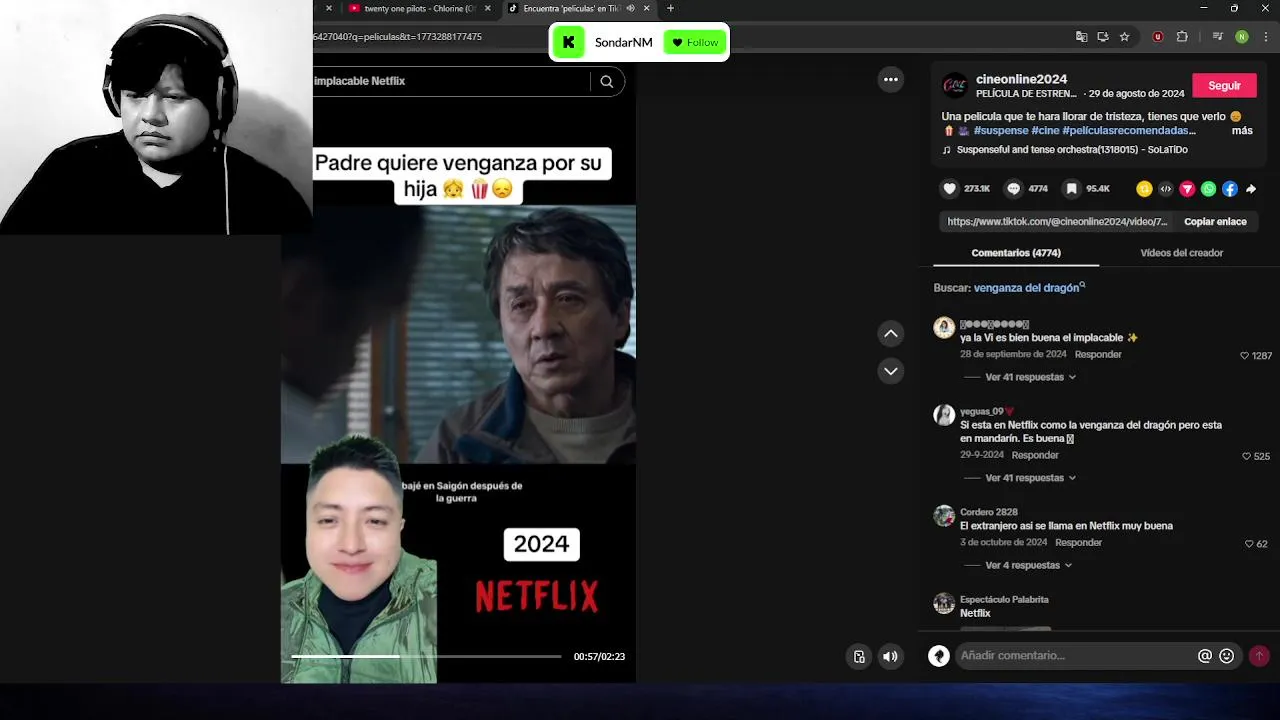Expand 41 replies under 'el implacable' comment
Image resolution: width=1280 pixels, height=720 pixels.
1030,377
